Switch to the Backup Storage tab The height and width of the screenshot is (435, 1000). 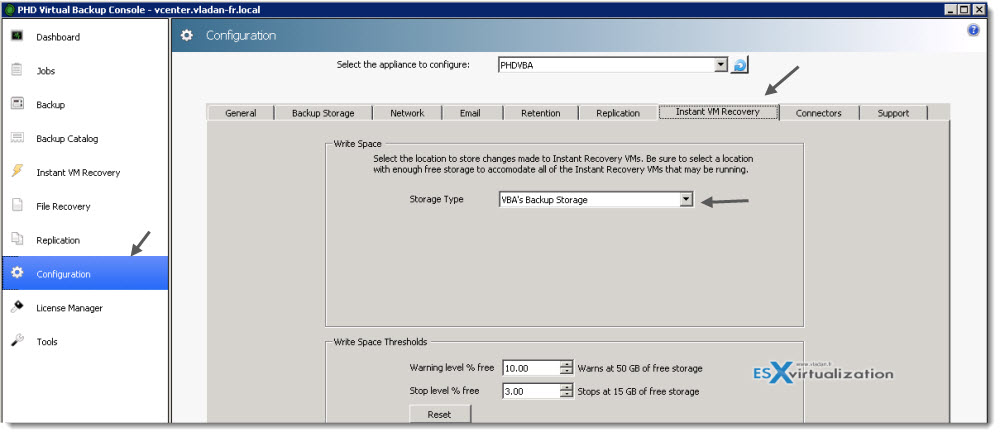tap(323, 113)
